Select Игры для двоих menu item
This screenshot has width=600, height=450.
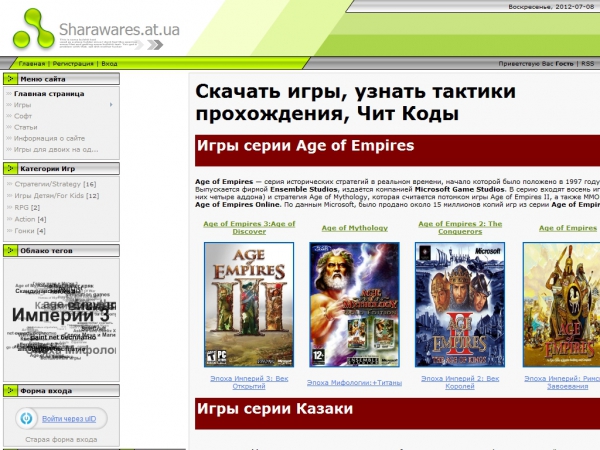coord(56,149)
